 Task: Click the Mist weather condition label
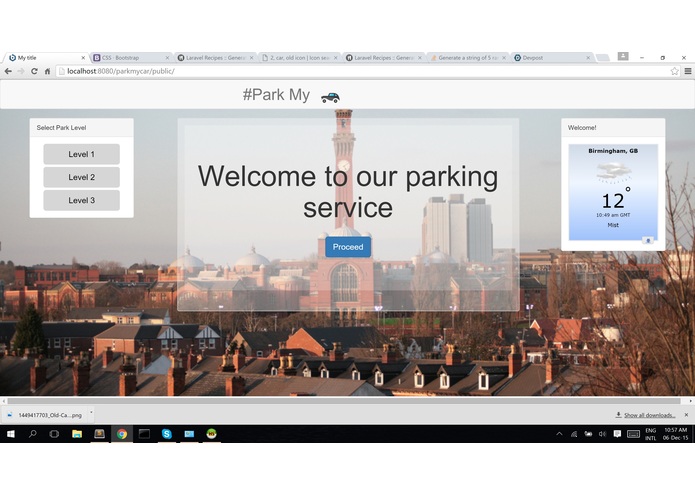click(613, 225)
